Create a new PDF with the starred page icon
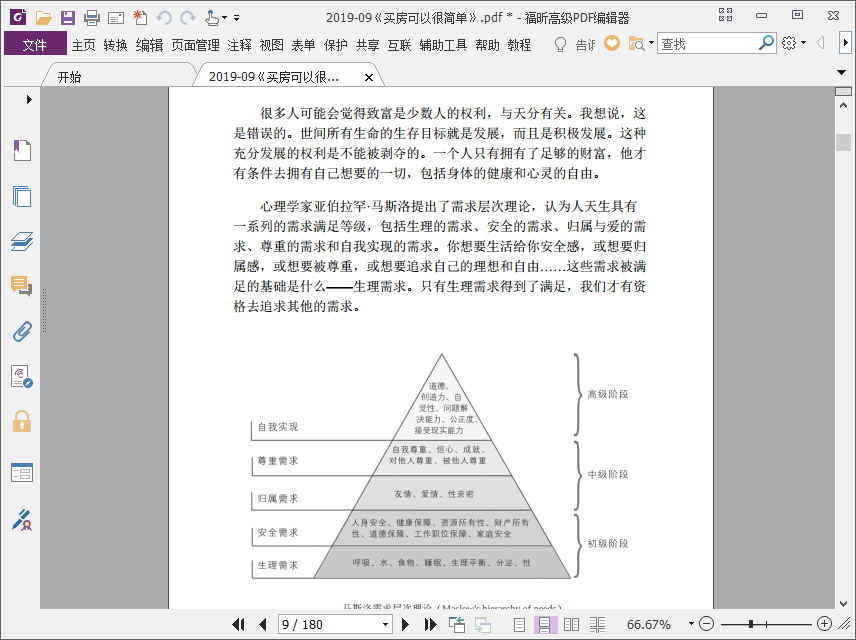 coord(140,17)
